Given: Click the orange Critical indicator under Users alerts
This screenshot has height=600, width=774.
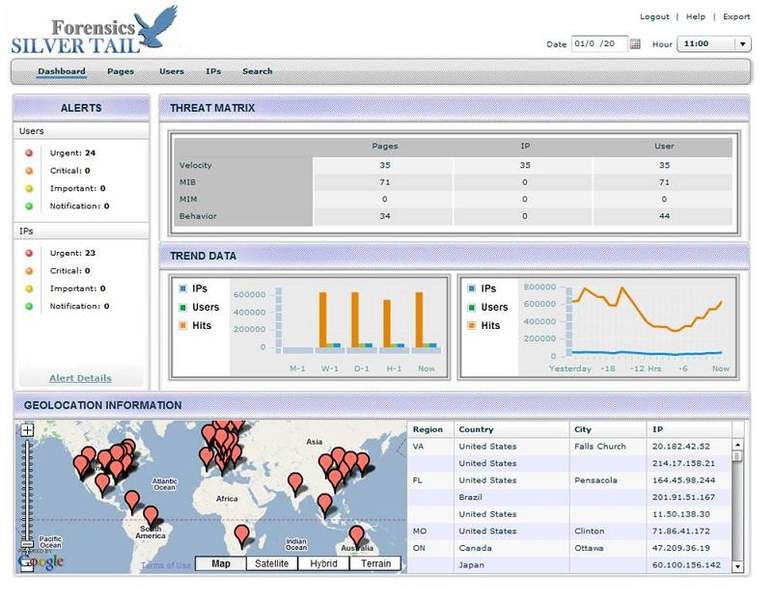Looking at the screenshot, I should (29, 171).
